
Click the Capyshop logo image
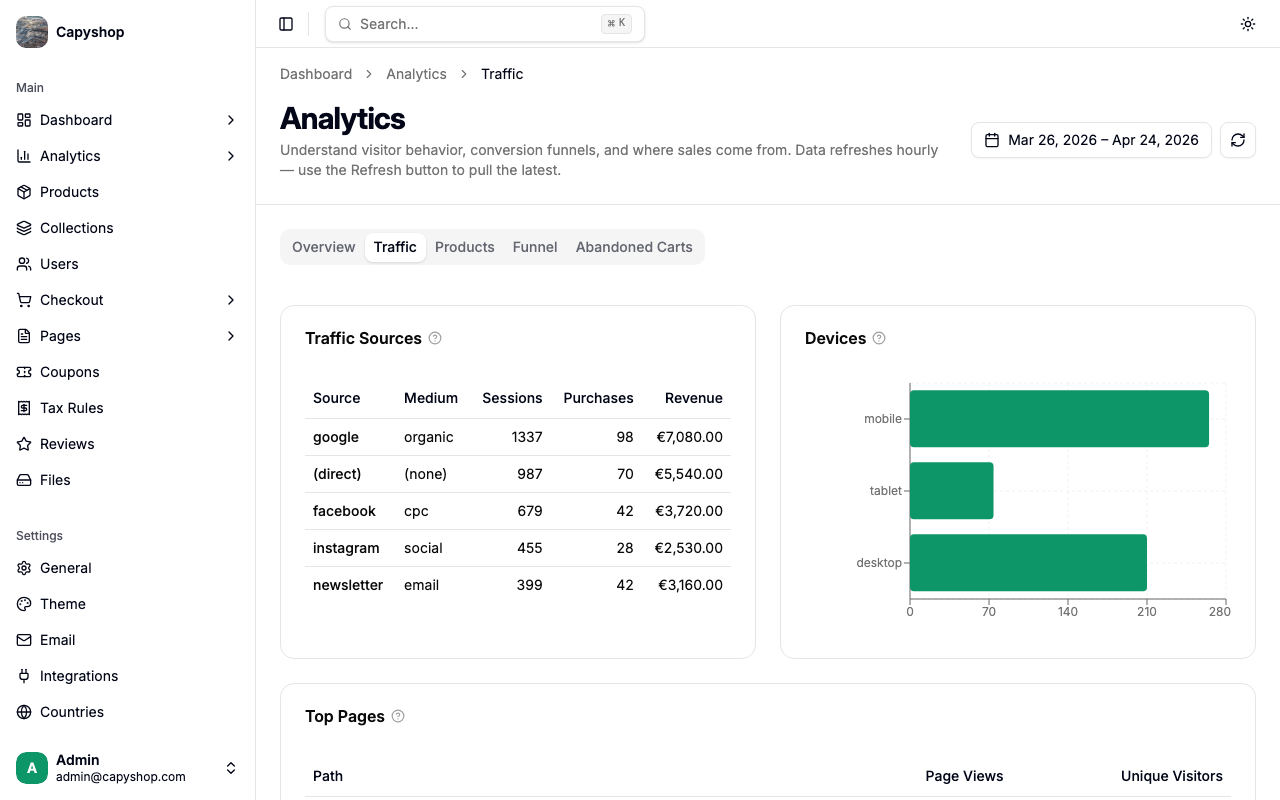32,32
